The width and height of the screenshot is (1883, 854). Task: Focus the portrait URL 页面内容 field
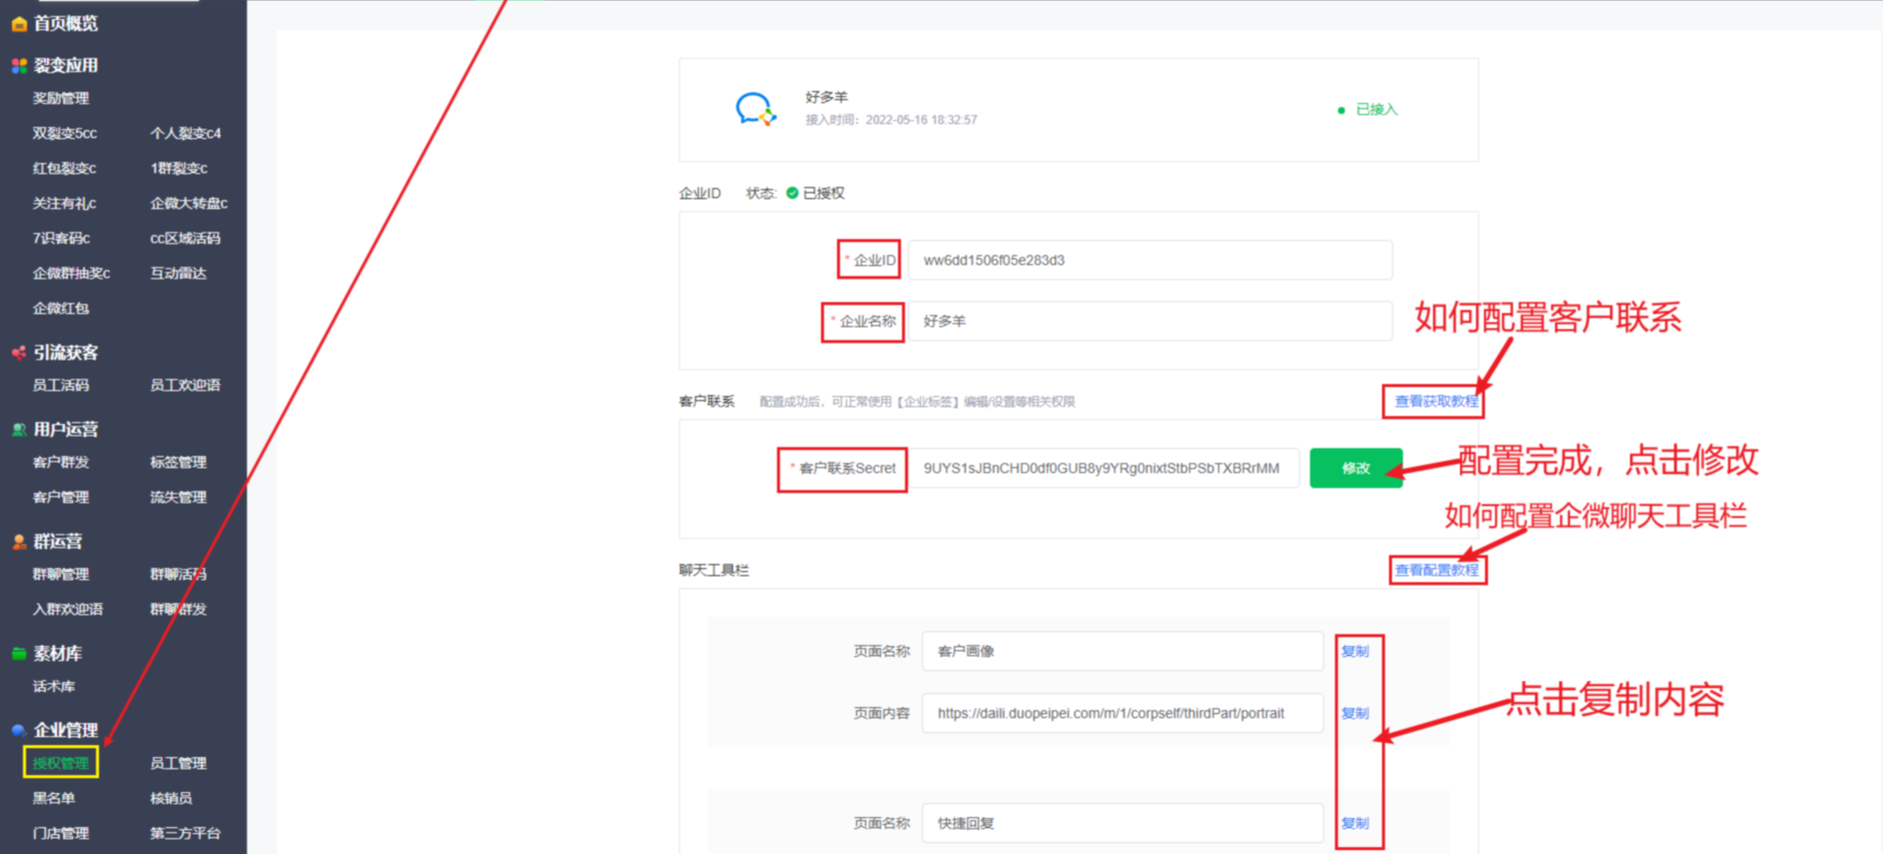[1123, 713]
